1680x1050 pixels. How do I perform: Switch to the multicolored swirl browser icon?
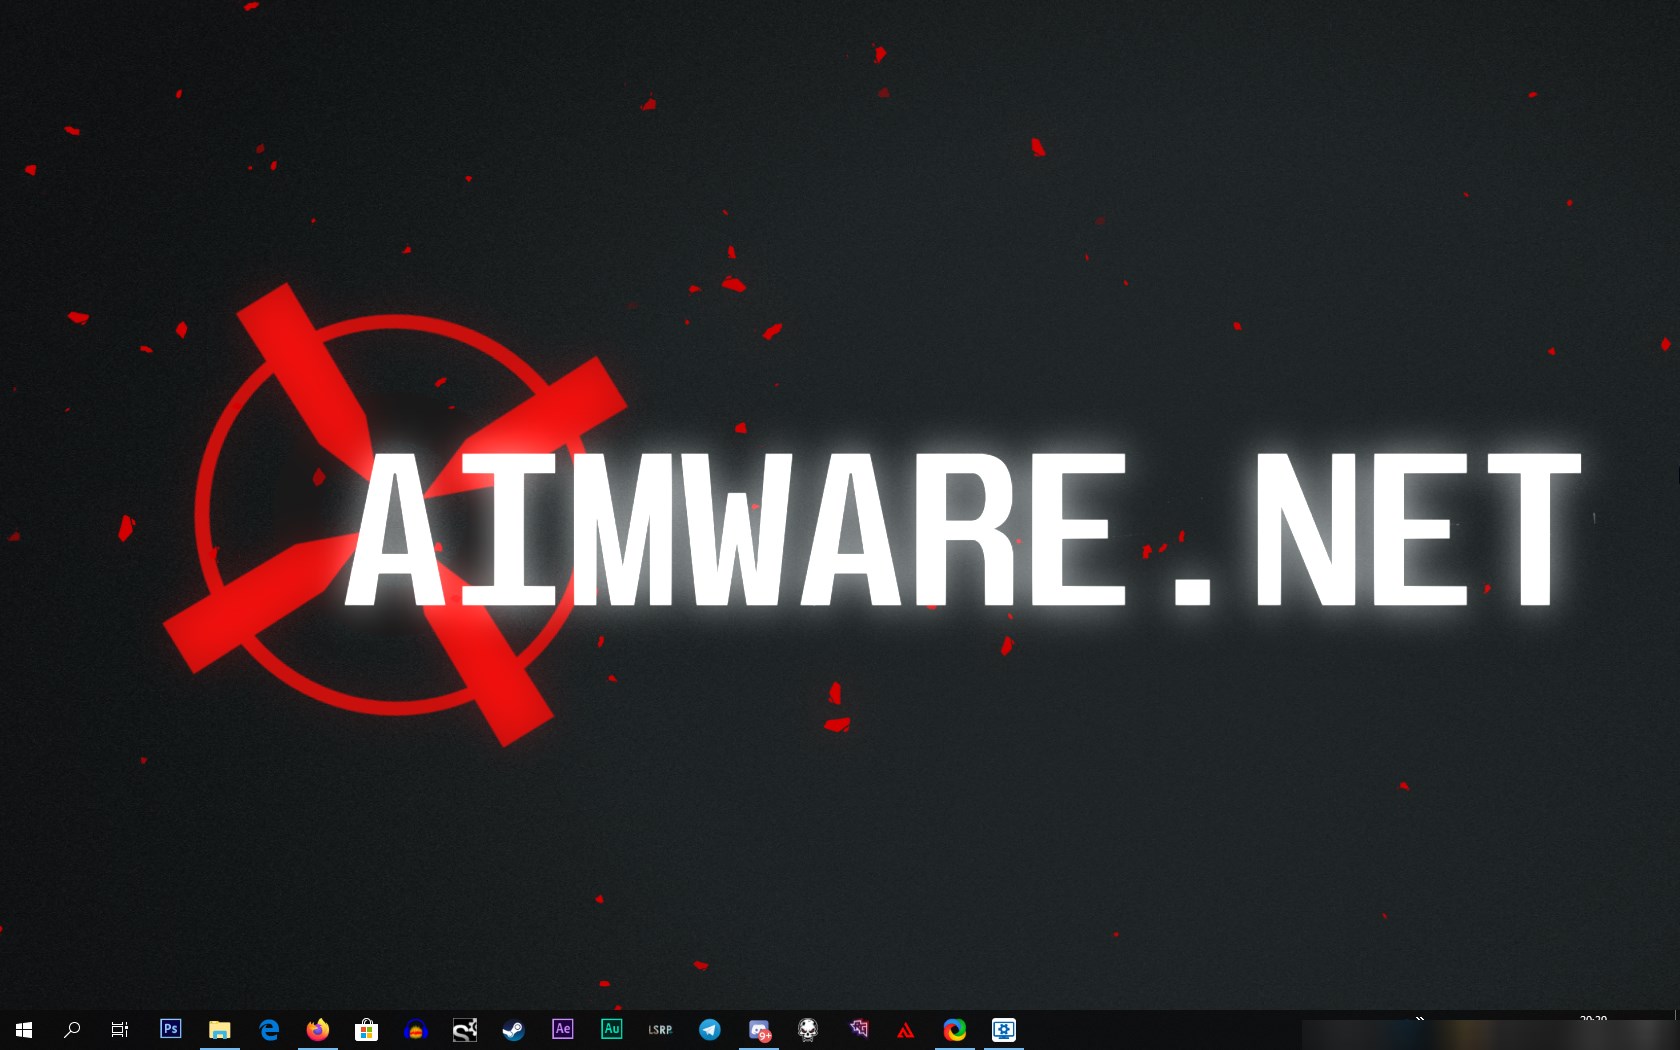[x=955, y=1030]
